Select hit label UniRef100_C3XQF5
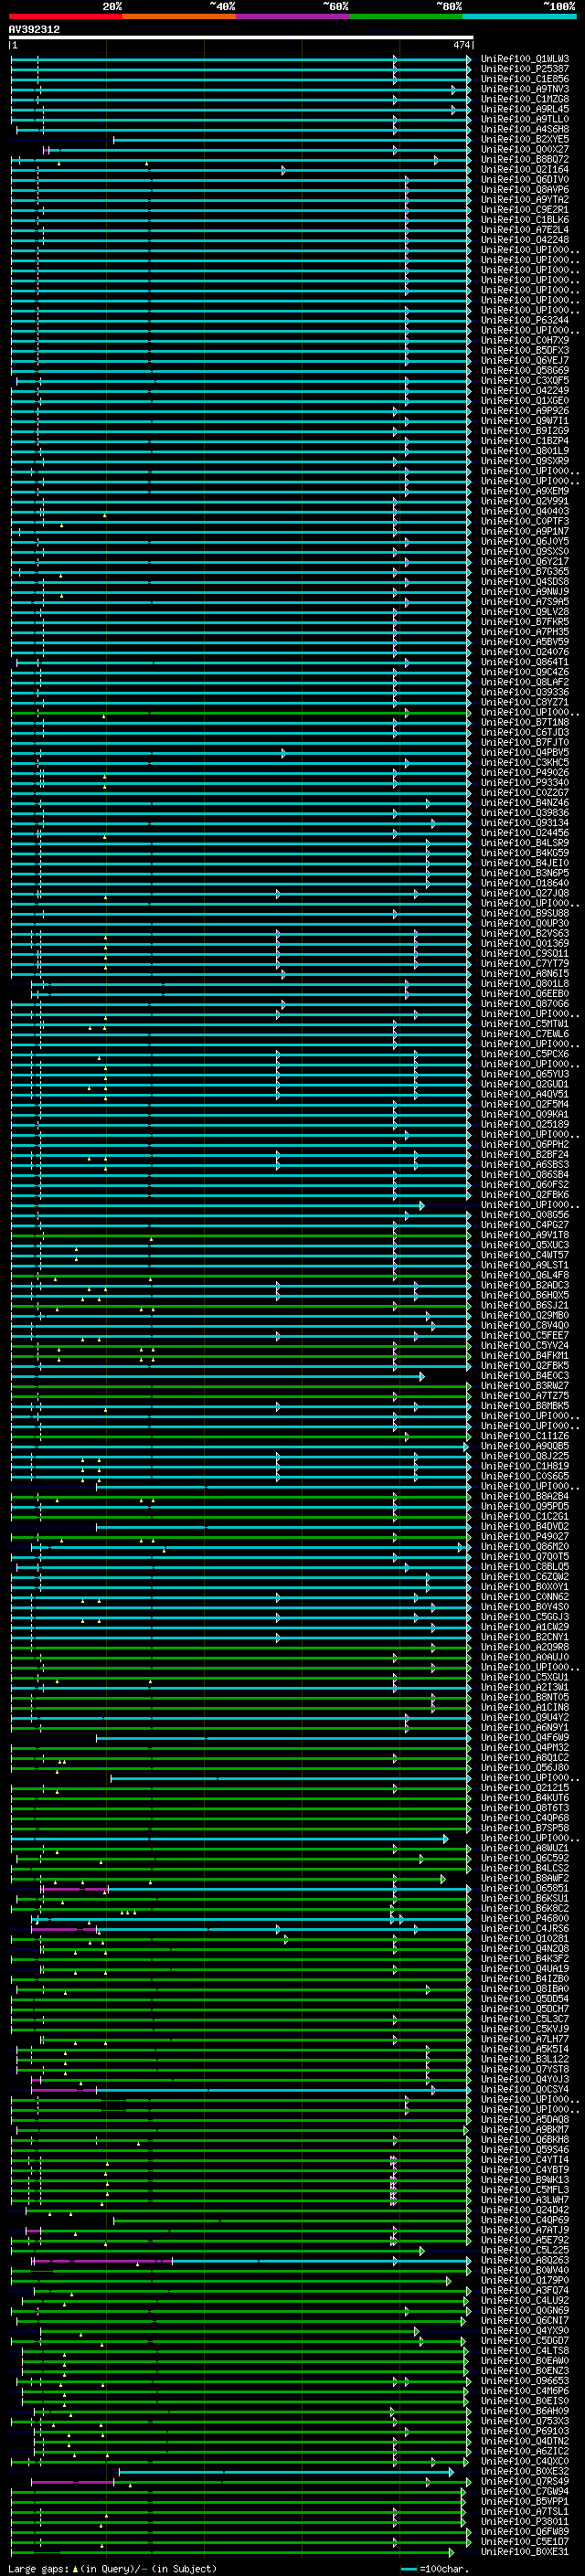The image size is (585, 2576). [525, 381]
